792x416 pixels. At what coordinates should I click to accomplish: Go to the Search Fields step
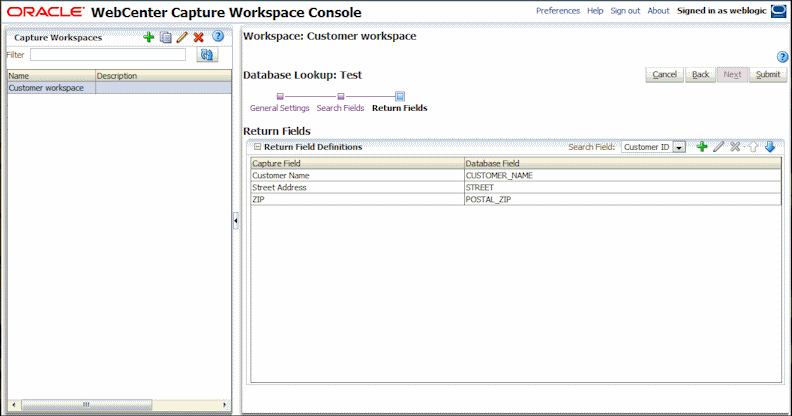tap(340, 108)
